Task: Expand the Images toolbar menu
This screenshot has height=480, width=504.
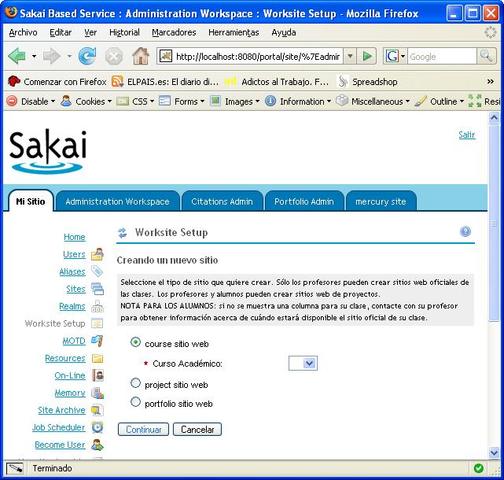Action: tap(235, 101)
